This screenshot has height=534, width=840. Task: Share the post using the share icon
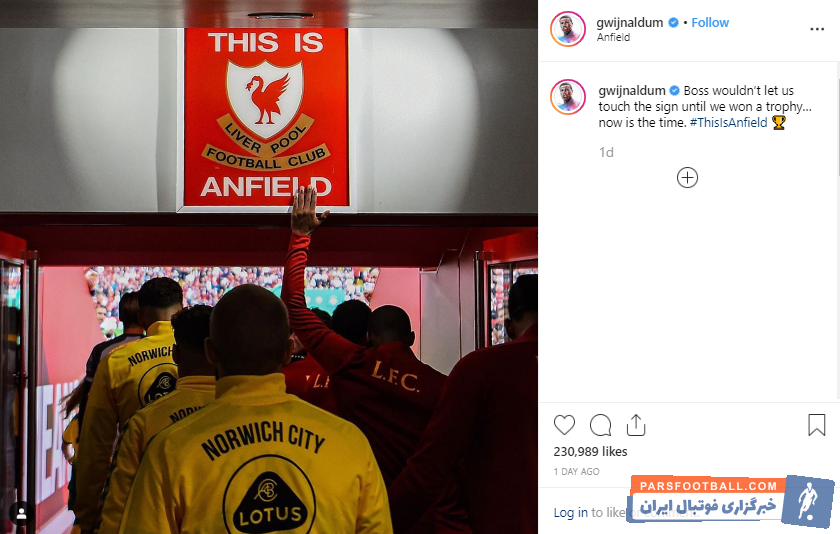[636, 425]
